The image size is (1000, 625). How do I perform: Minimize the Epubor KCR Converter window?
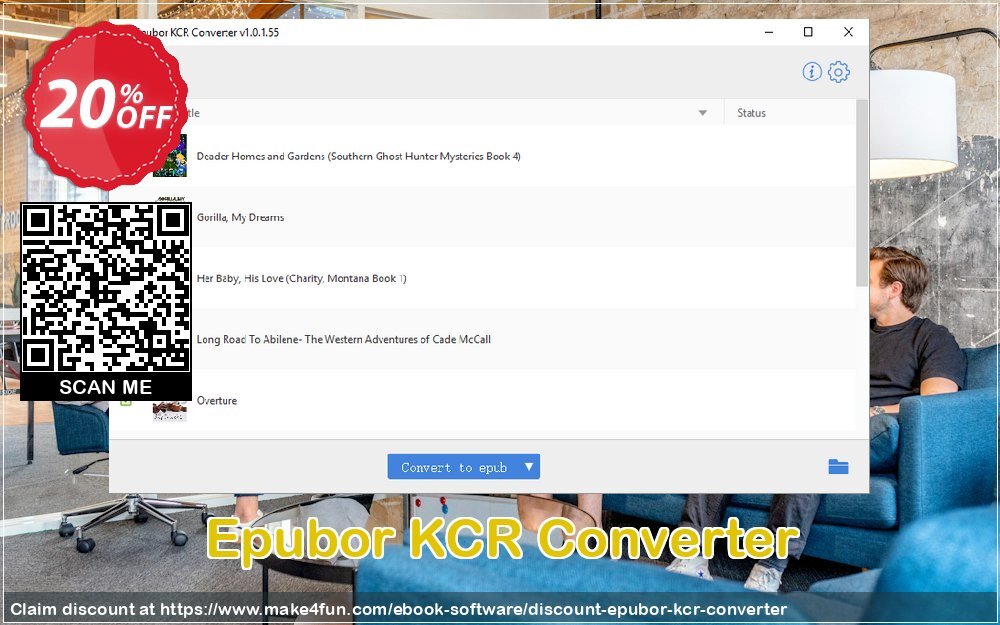[x=769, y=32]
